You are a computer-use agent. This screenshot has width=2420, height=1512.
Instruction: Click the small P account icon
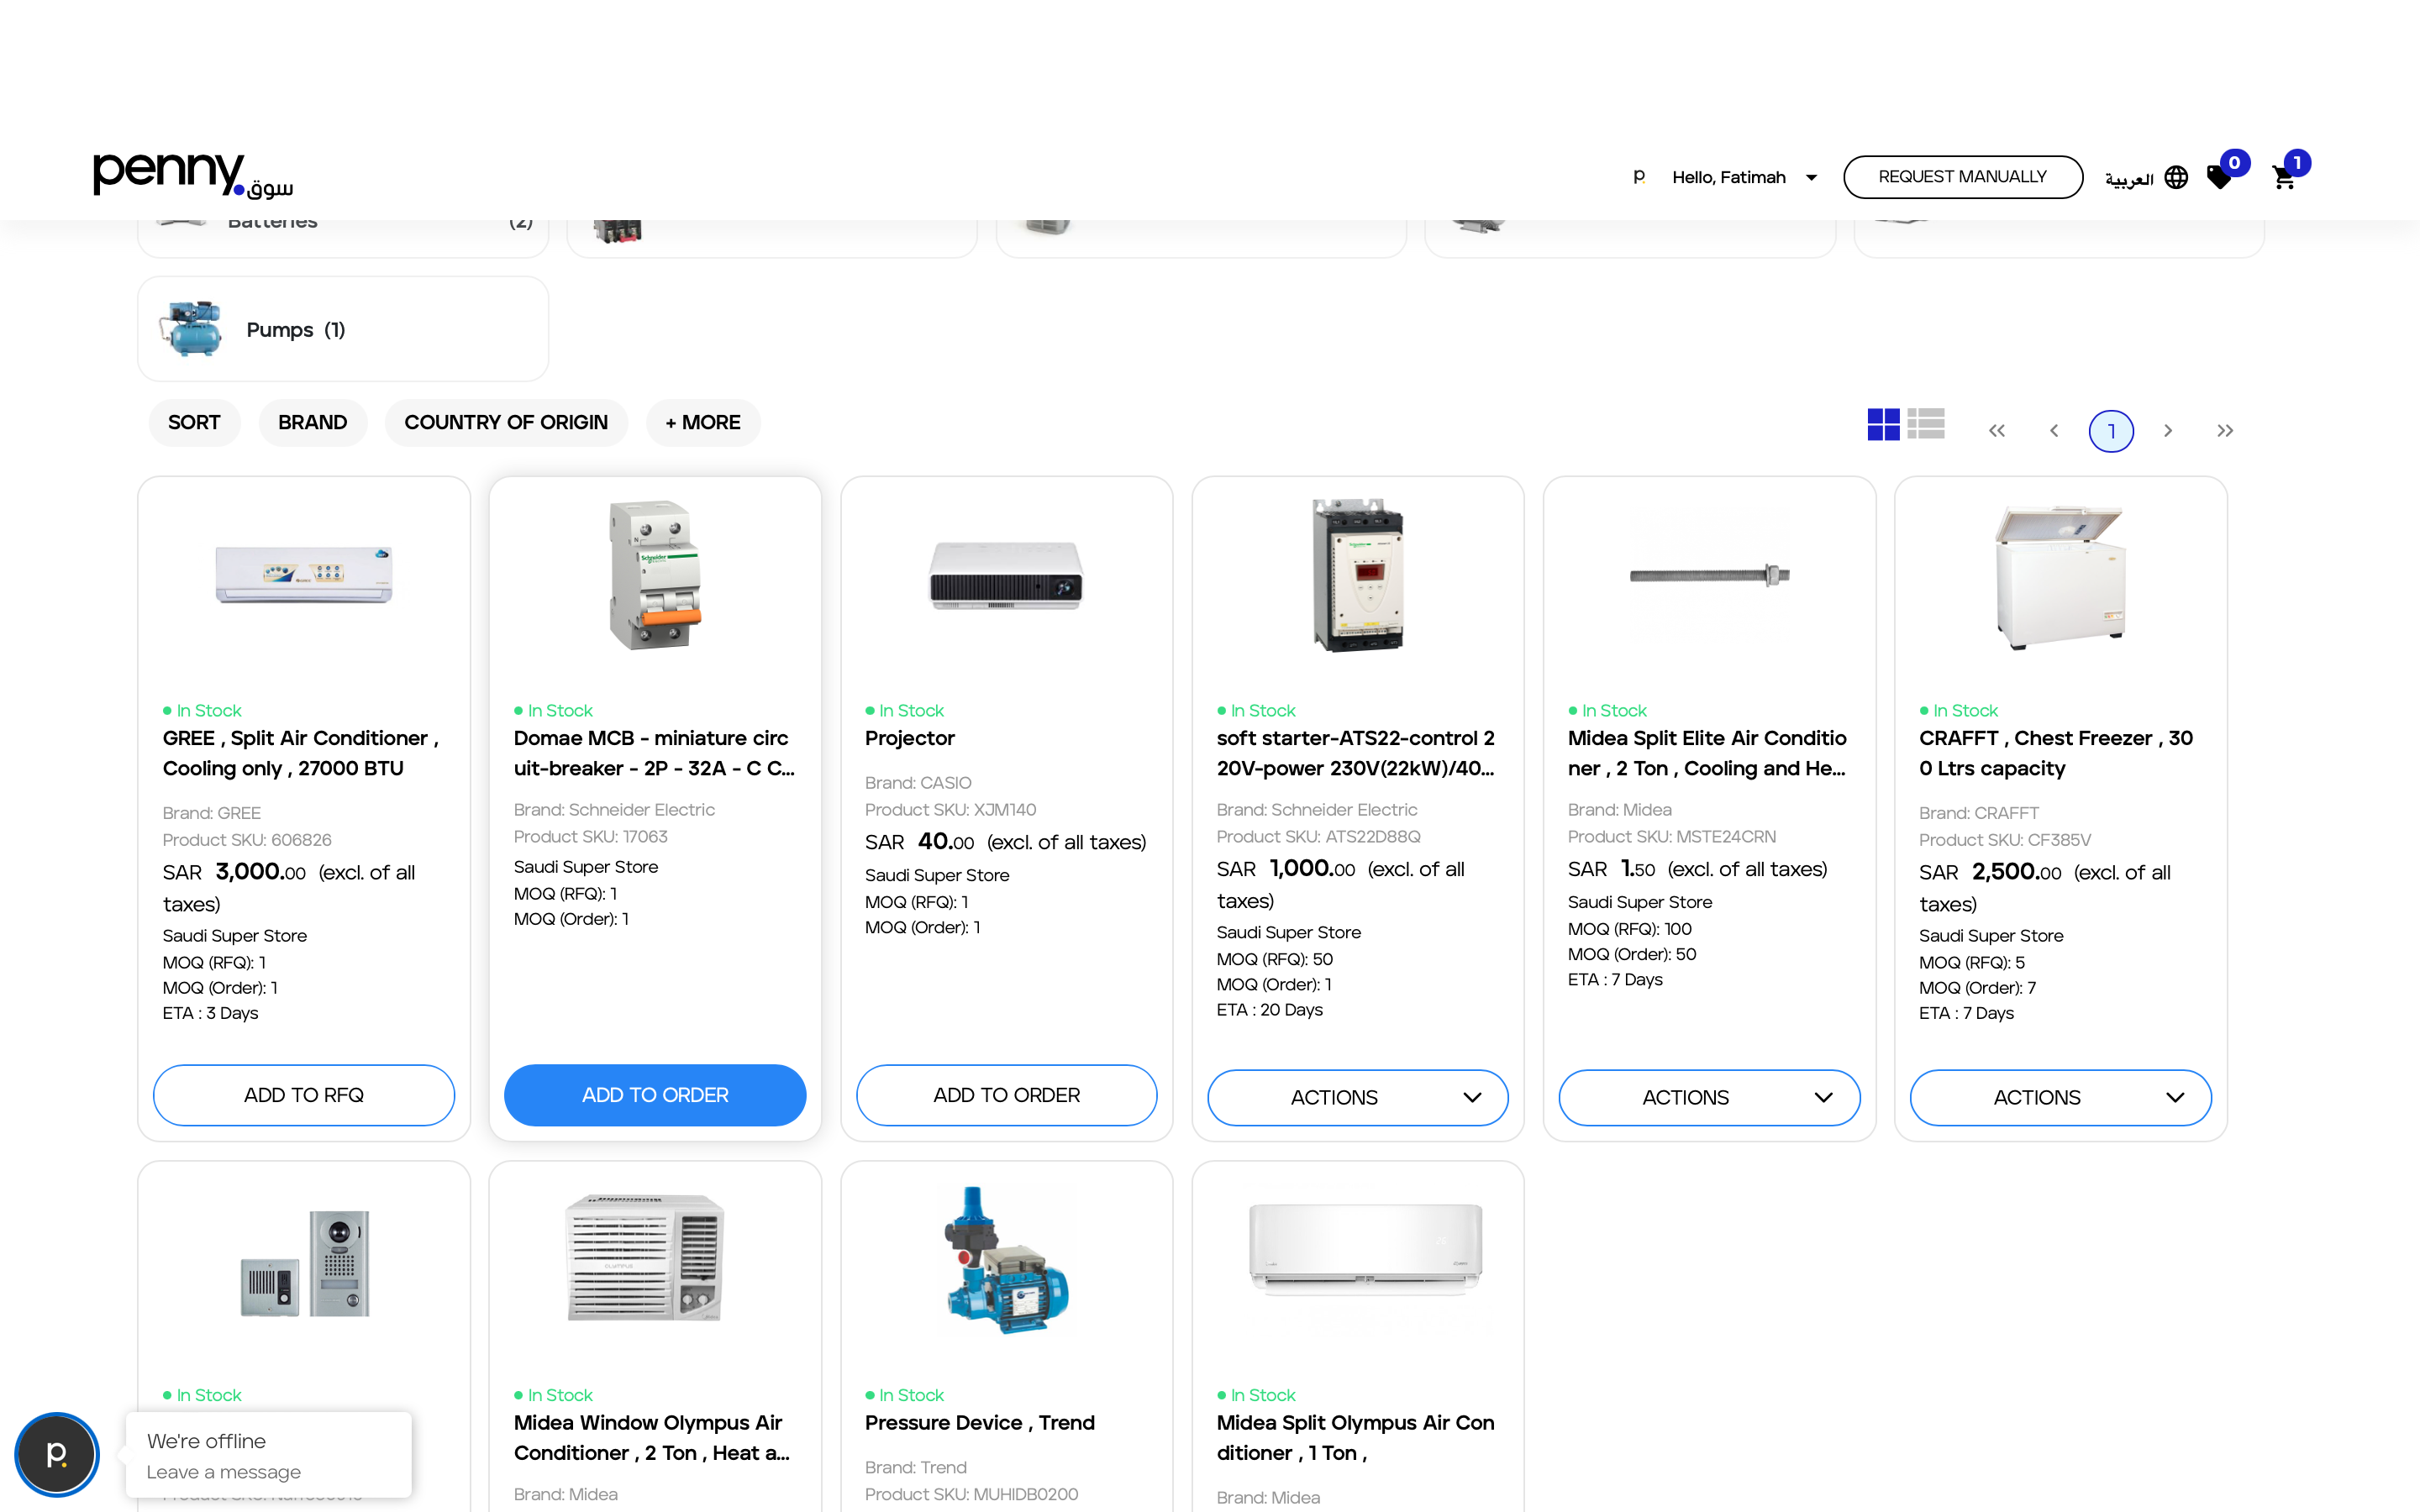(x=1639, y=177)
